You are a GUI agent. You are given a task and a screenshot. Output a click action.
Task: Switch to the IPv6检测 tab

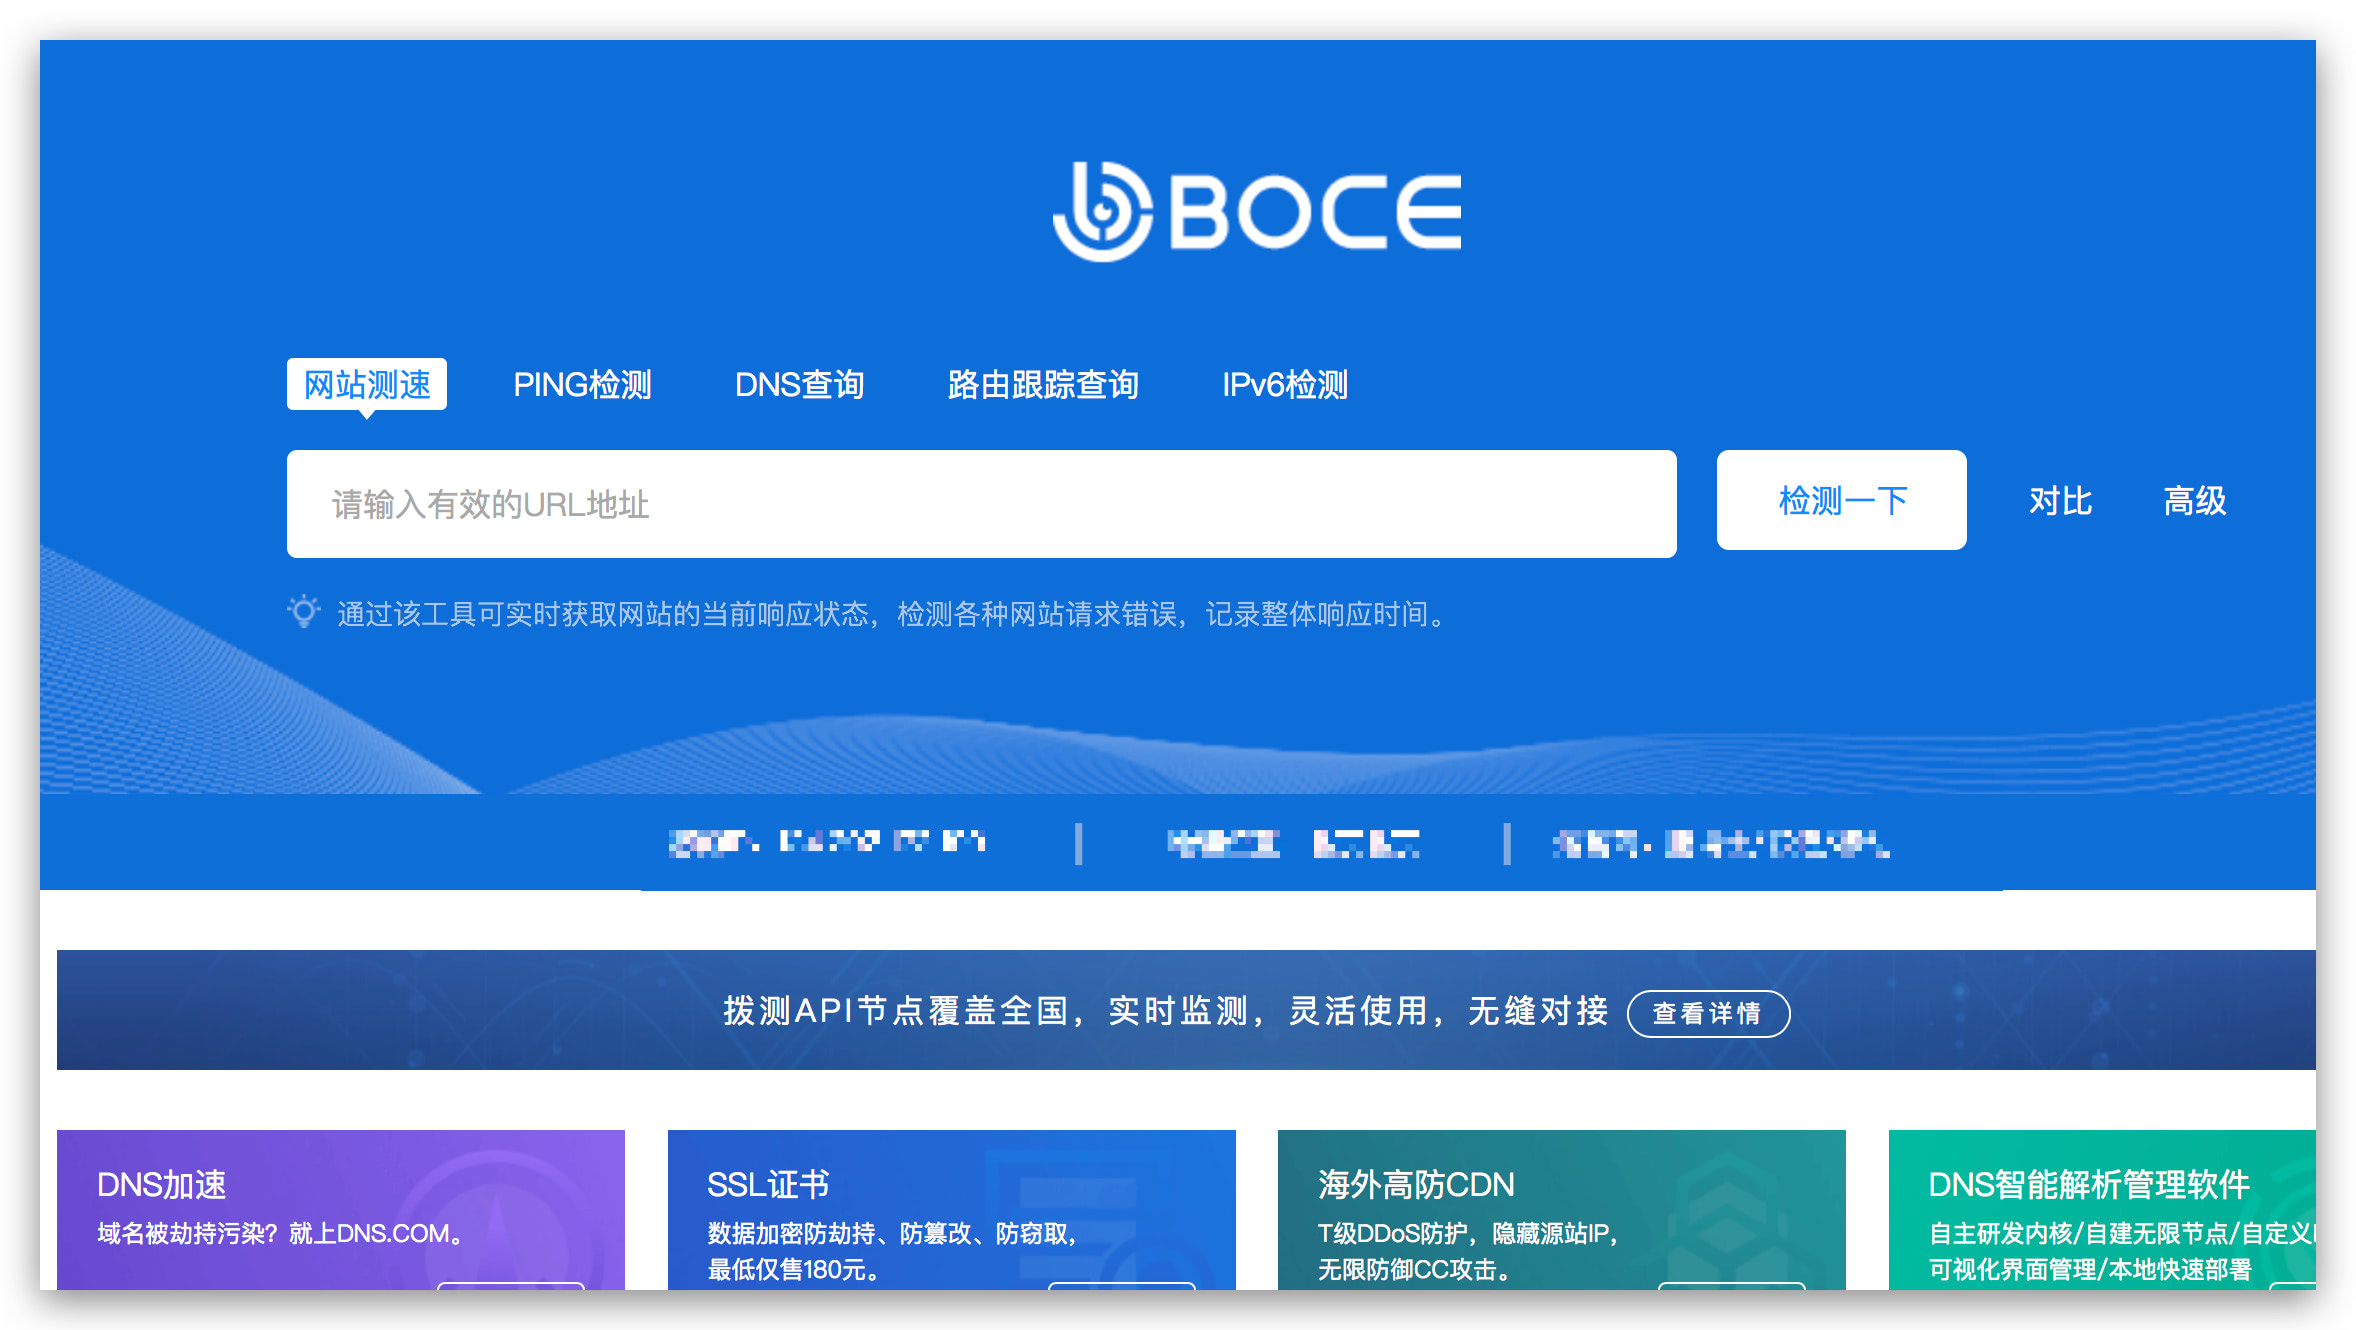[1285, 385]
